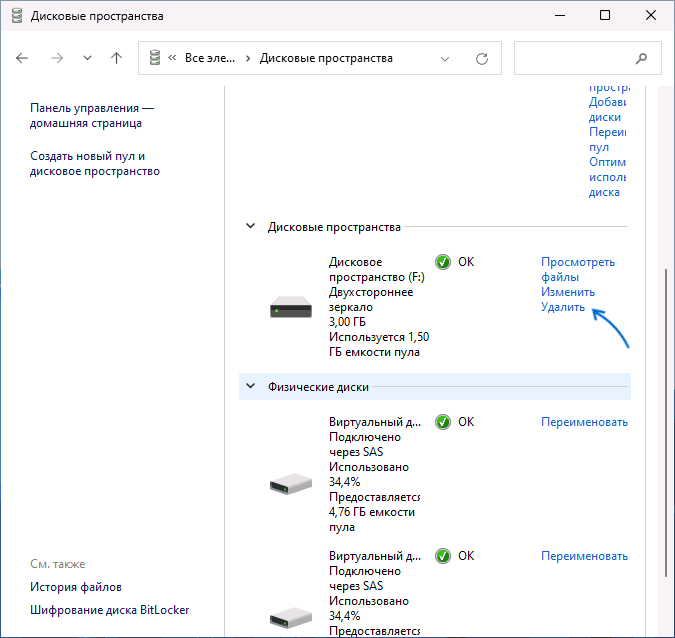The width and height of the screenshot is (675, 638).
Task: Click the "Изменить" link
Action: tap(568, 292)
